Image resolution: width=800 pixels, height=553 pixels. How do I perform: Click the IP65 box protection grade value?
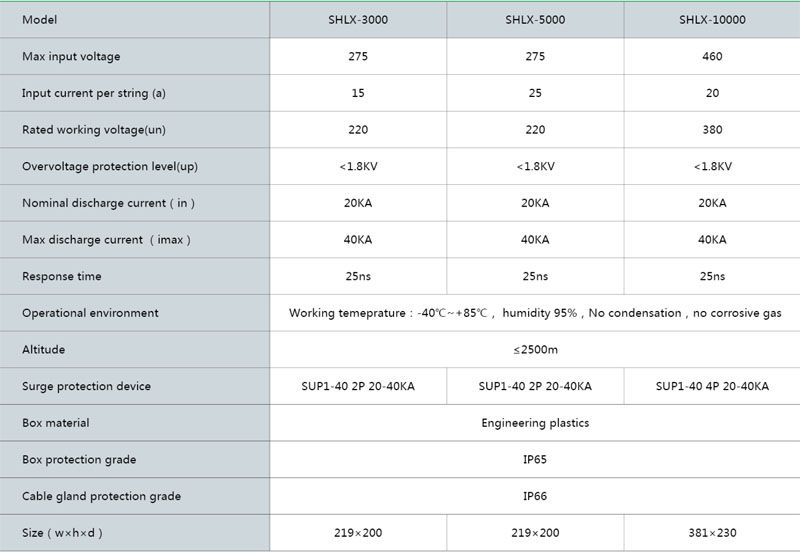click(535, 460)
